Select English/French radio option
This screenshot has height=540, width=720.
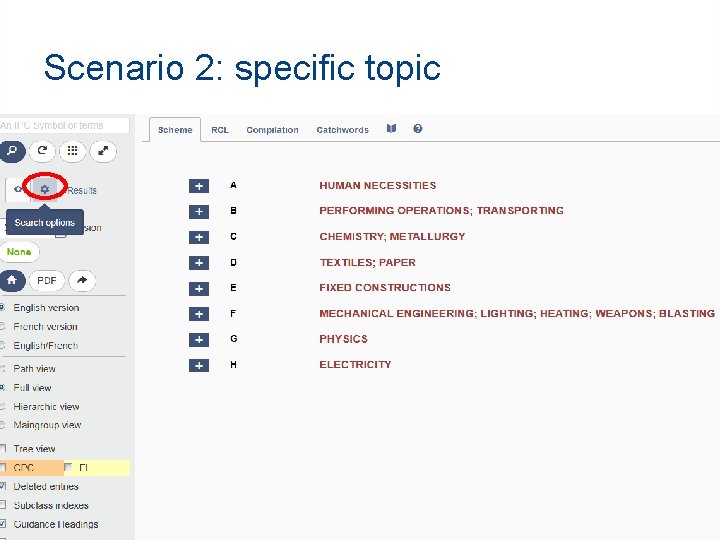tap(2, 345)
